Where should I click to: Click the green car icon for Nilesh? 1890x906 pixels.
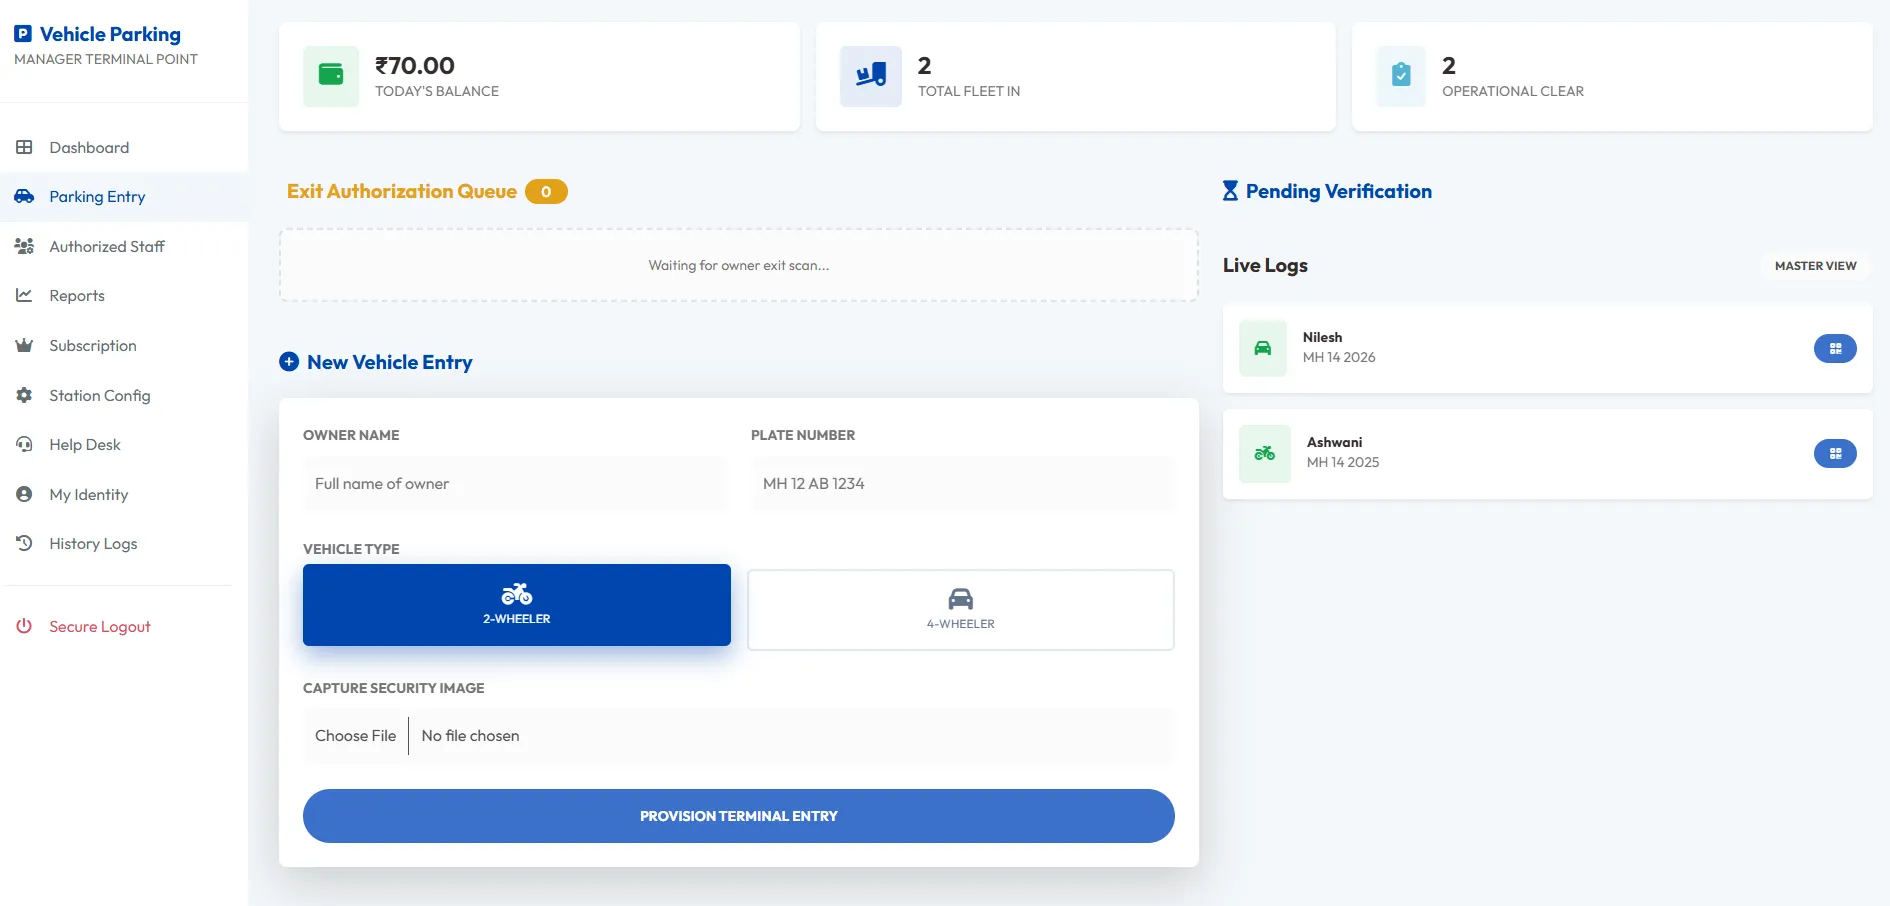click(1262, 349)
